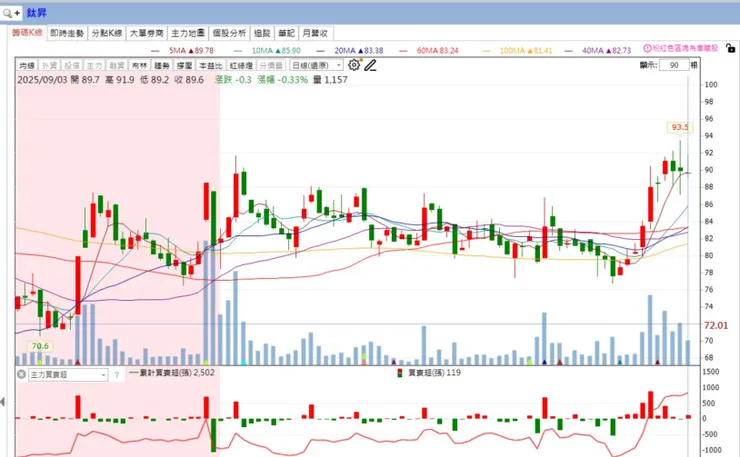
Task: Click the 100MA legend entry
Action: click(517, 50)
